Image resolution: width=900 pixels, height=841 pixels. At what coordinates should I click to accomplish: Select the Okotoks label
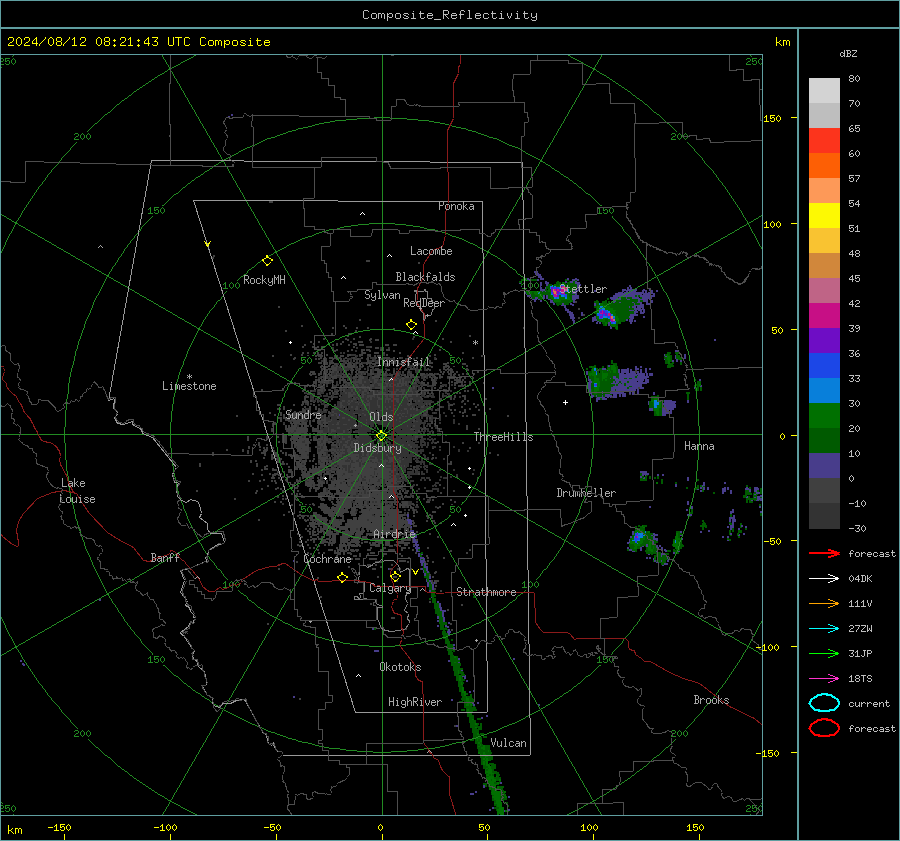click(400, 667)
